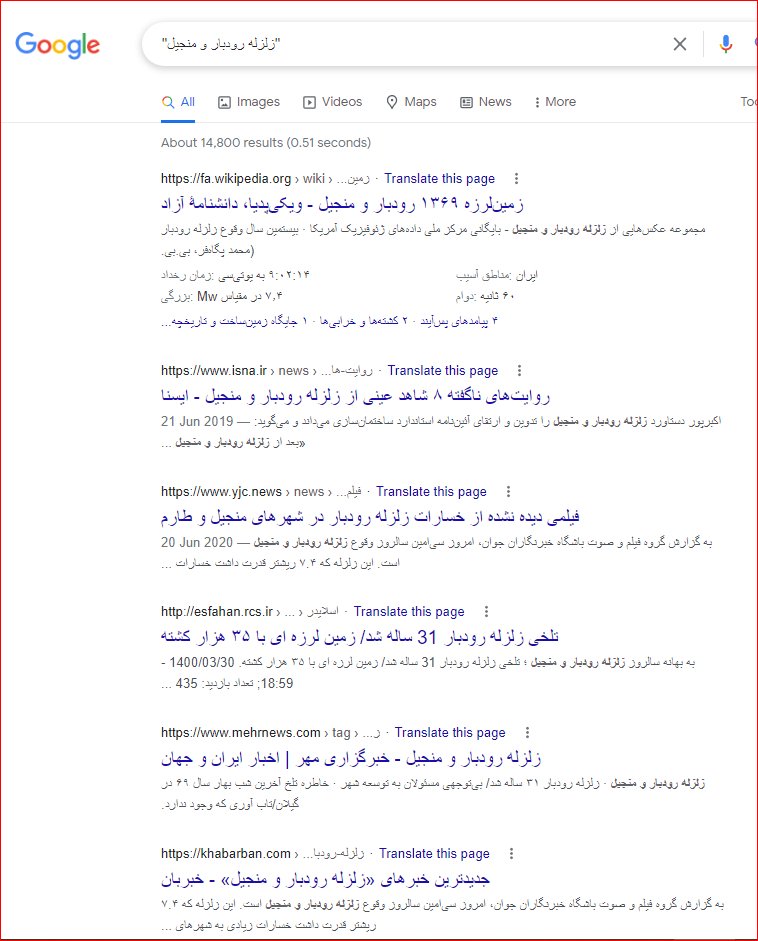Image resolution: width=758 pixels, height=941 pixels.
Task: Open options menu for esfahan.rcs.ir result
Action: tap(486, 612)
